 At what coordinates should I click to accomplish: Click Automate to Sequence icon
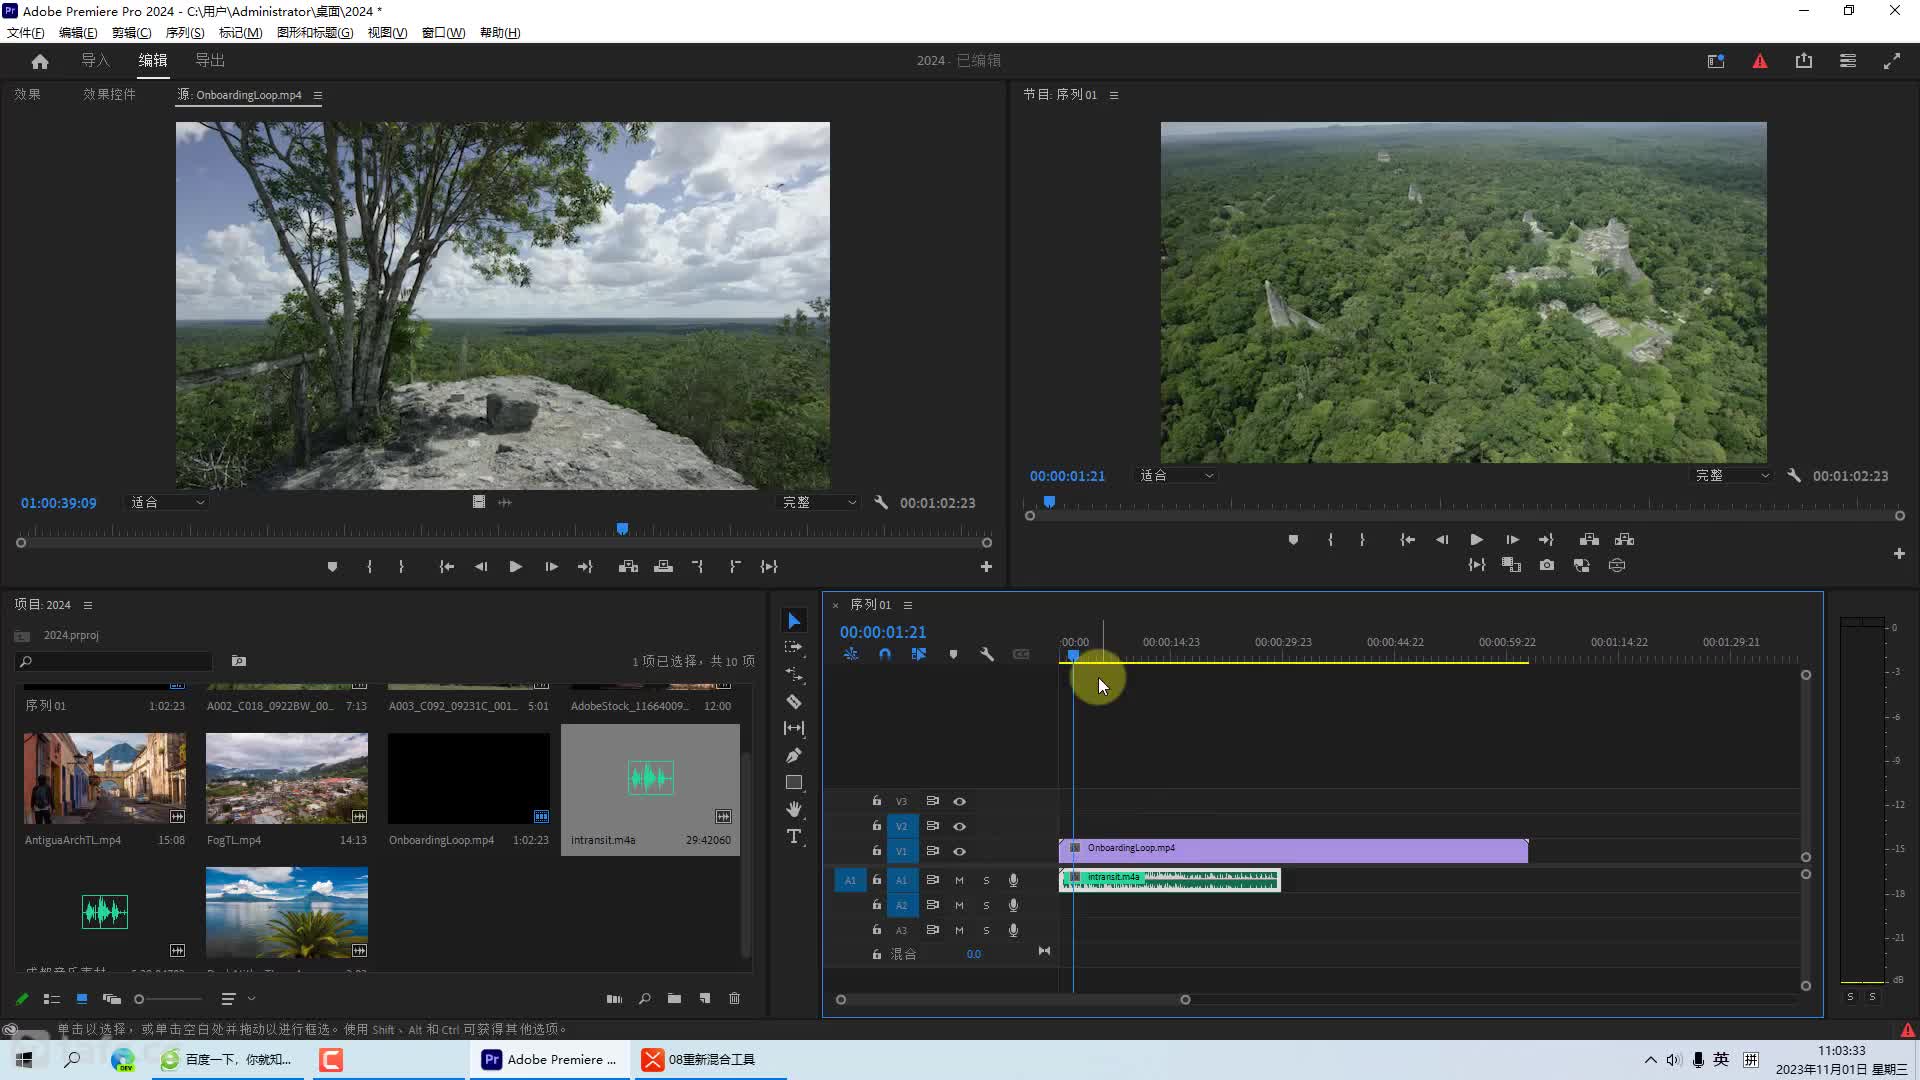614,999
